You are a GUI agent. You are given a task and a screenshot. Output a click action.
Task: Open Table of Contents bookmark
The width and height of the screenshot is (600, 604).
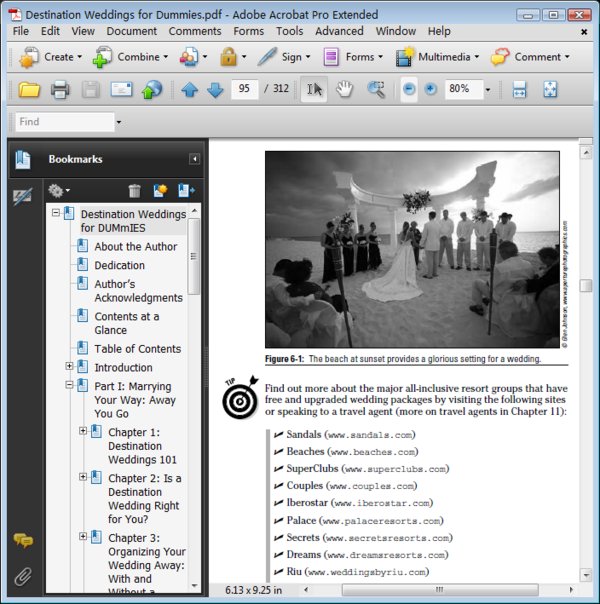point(137,349)
